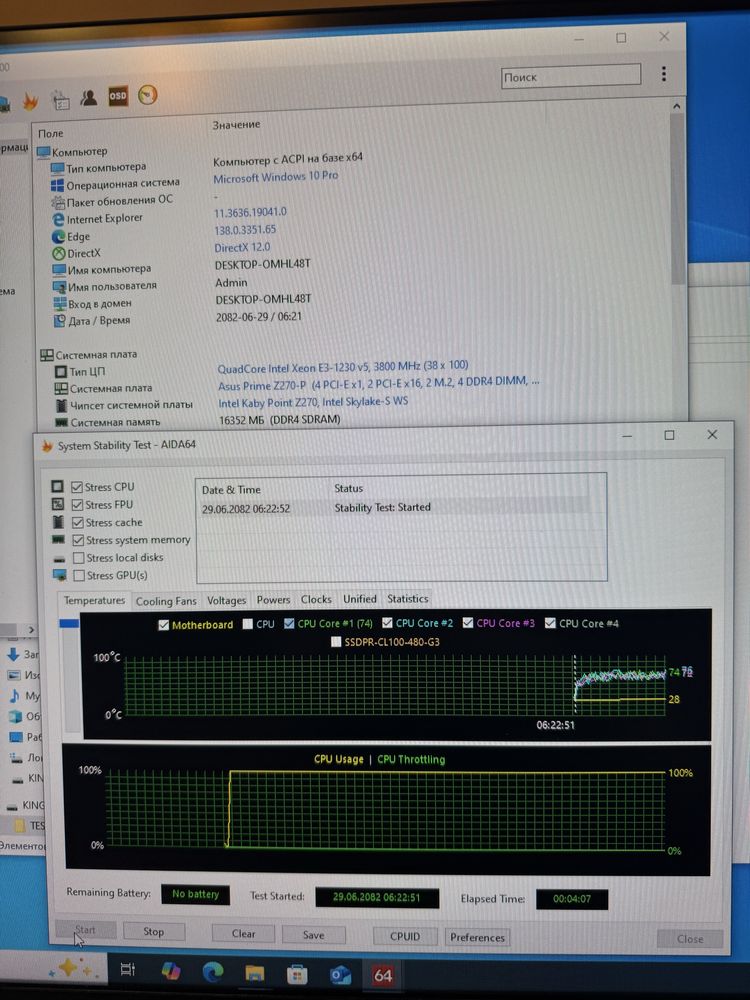This screenshot has height=1000, width=750.
Task: Click the Компьютер section icon
Action: click(x=43, y=152)
